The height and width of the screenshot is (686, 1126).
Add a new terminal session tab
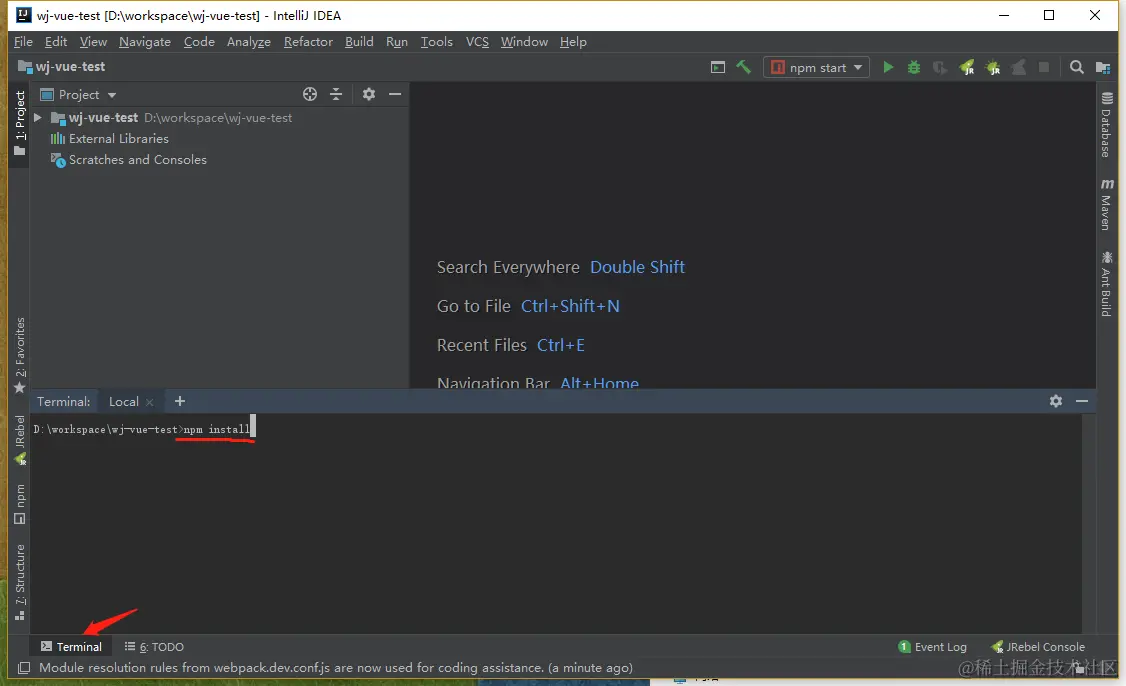[x=180, y=401]
